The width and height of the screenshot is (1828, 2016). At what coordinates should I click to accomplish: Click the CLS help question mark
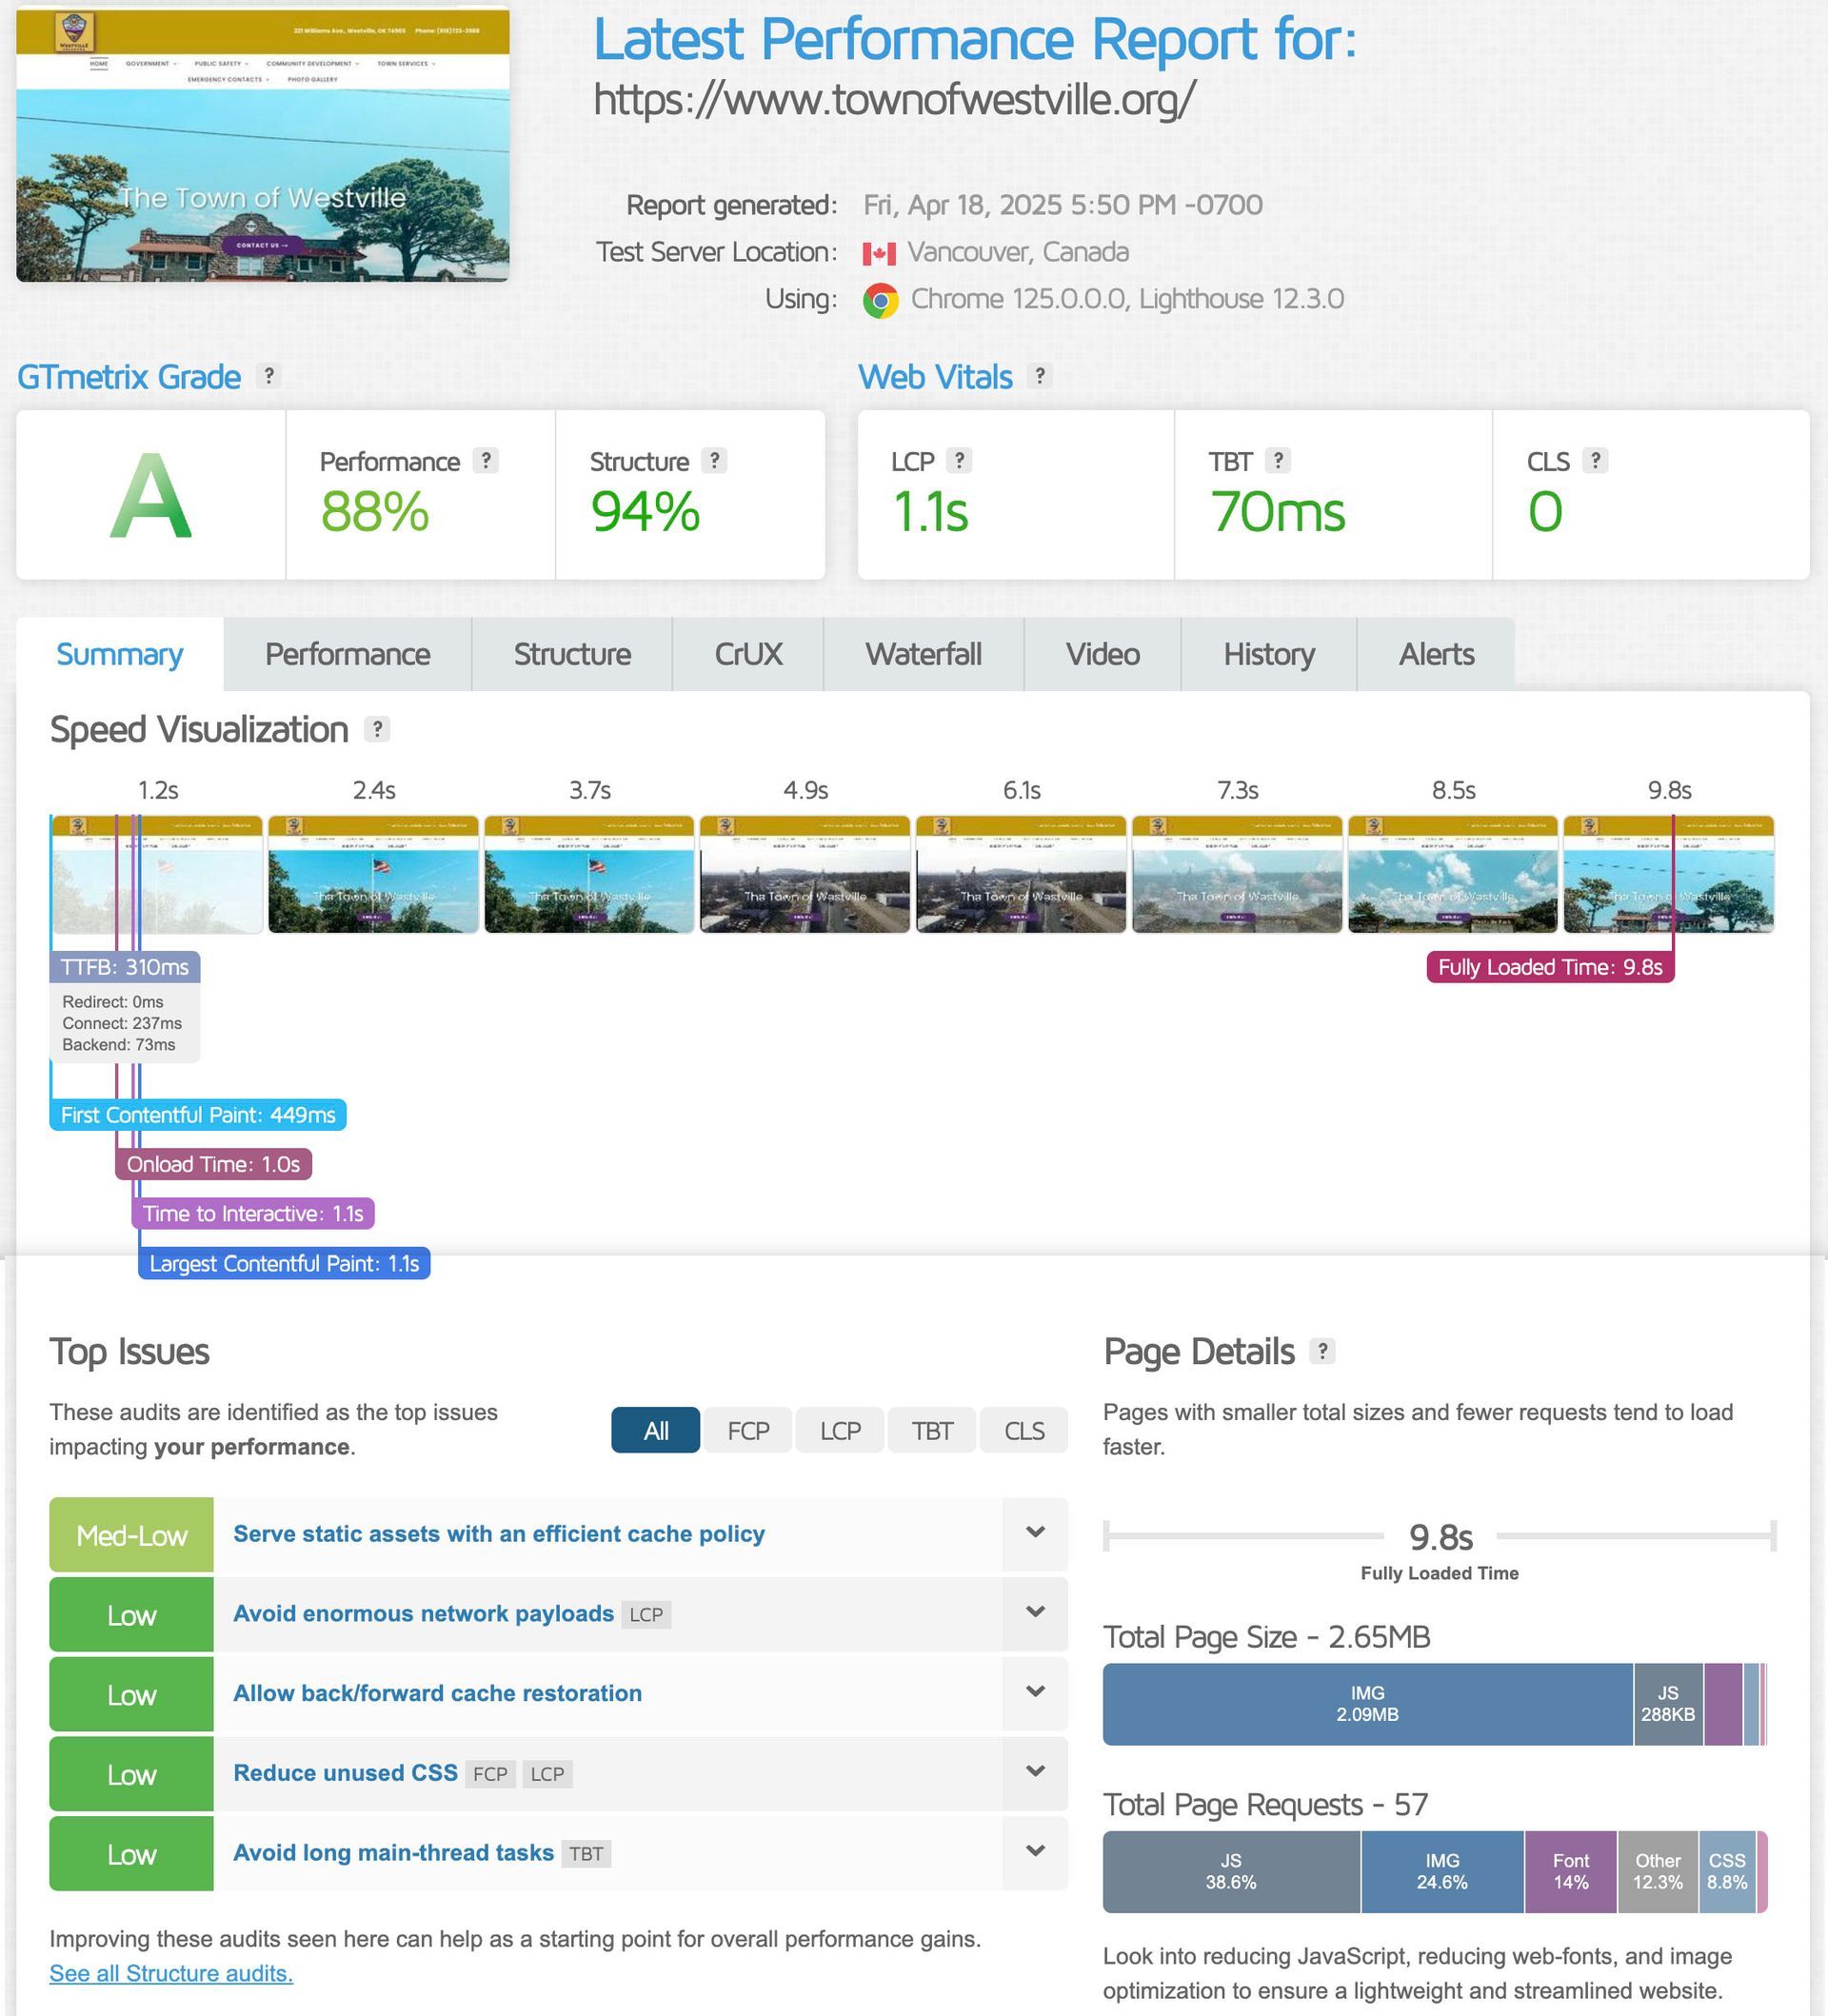click(1595, 461)
